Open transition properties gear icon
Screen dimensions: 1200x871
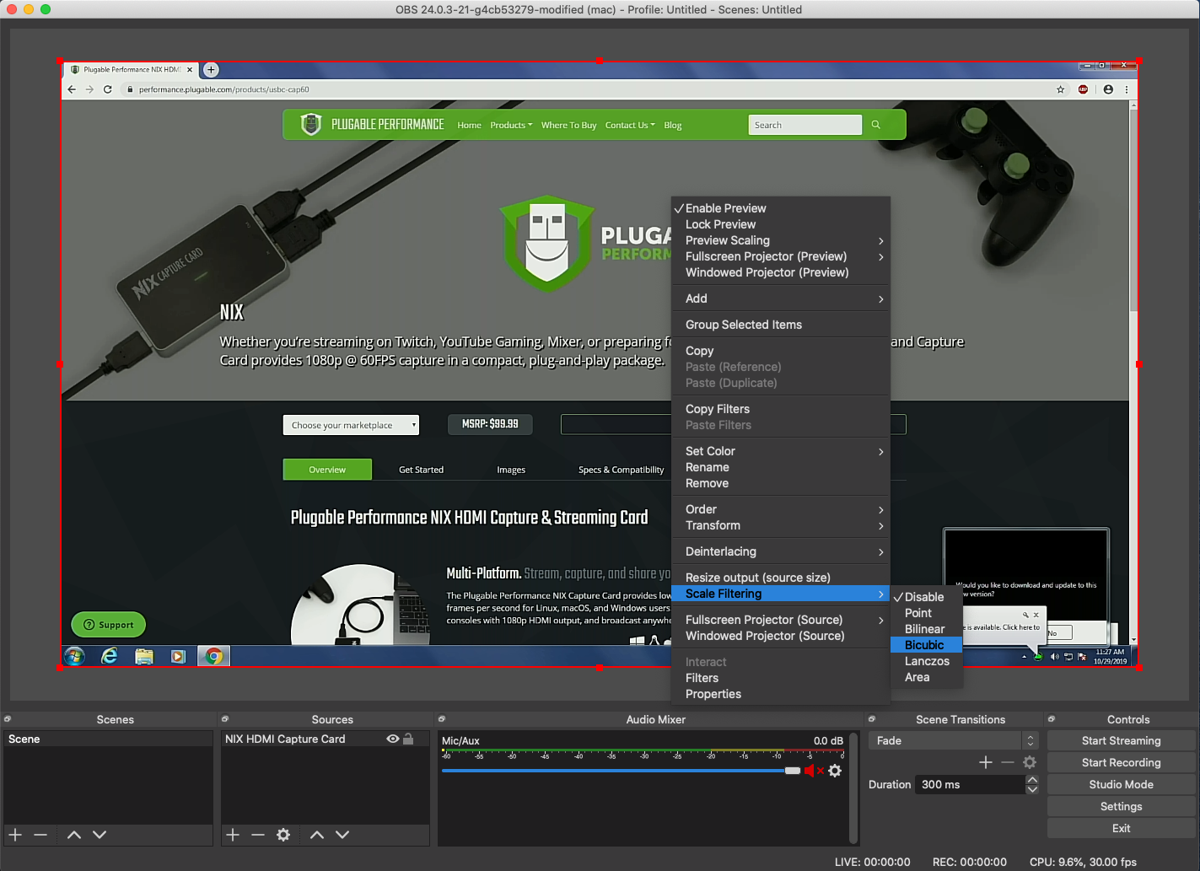(1029, 761)
